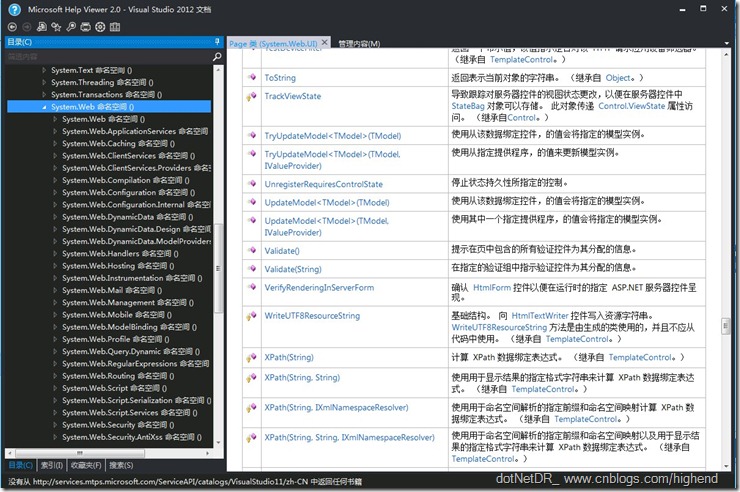Click the method icon beside UnregisterRequiresControlState
Image resolution: width=740 pixels, height=492 pixels.
(x=252, y=183)
